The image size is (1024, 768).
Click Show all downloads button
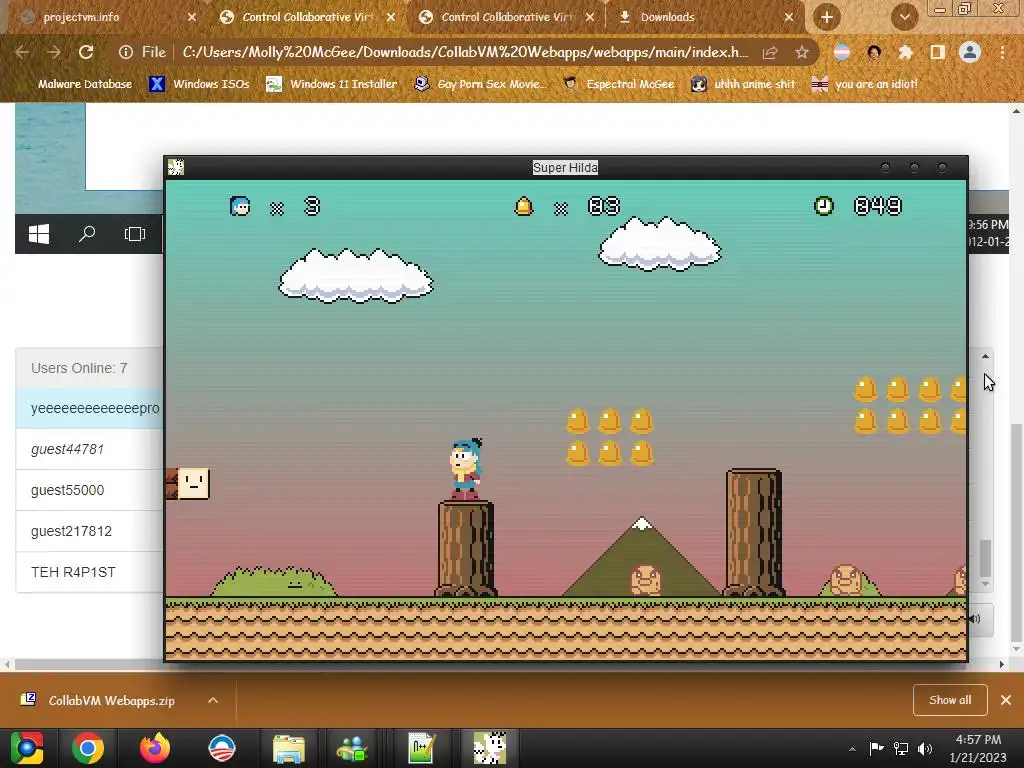pos(950,700)
